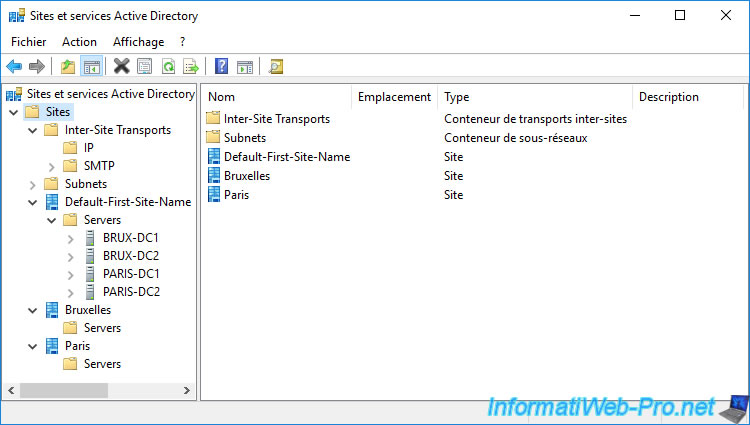Open the Affichage menu
750x425 pixels.
click(138, 42)
